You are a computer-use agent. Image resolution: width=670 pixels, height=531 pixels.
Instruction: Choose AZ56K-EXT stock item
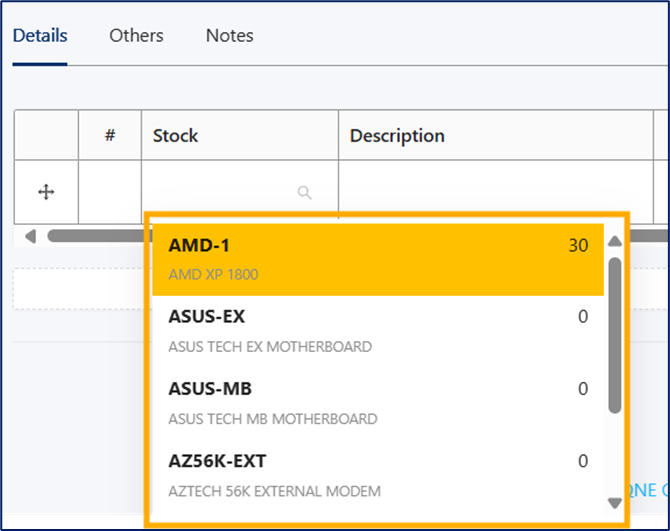378,475
